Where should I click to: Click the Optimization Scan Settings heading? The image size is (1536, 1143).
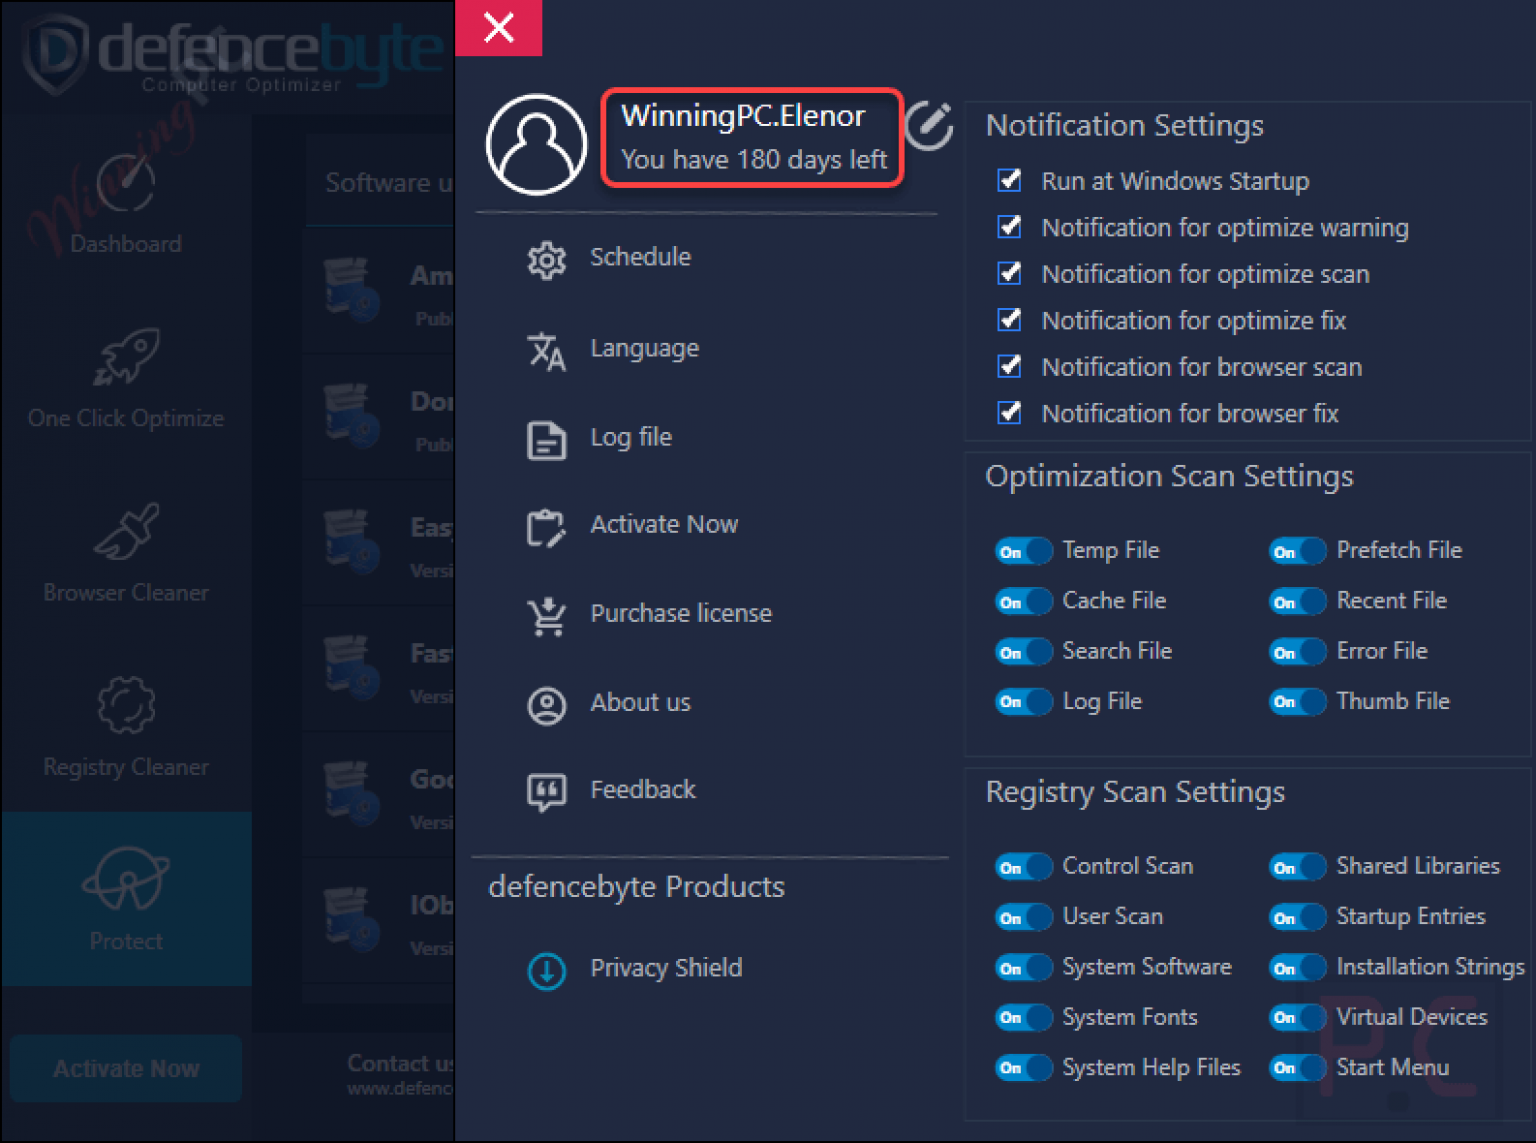(x=1169, y=477)
